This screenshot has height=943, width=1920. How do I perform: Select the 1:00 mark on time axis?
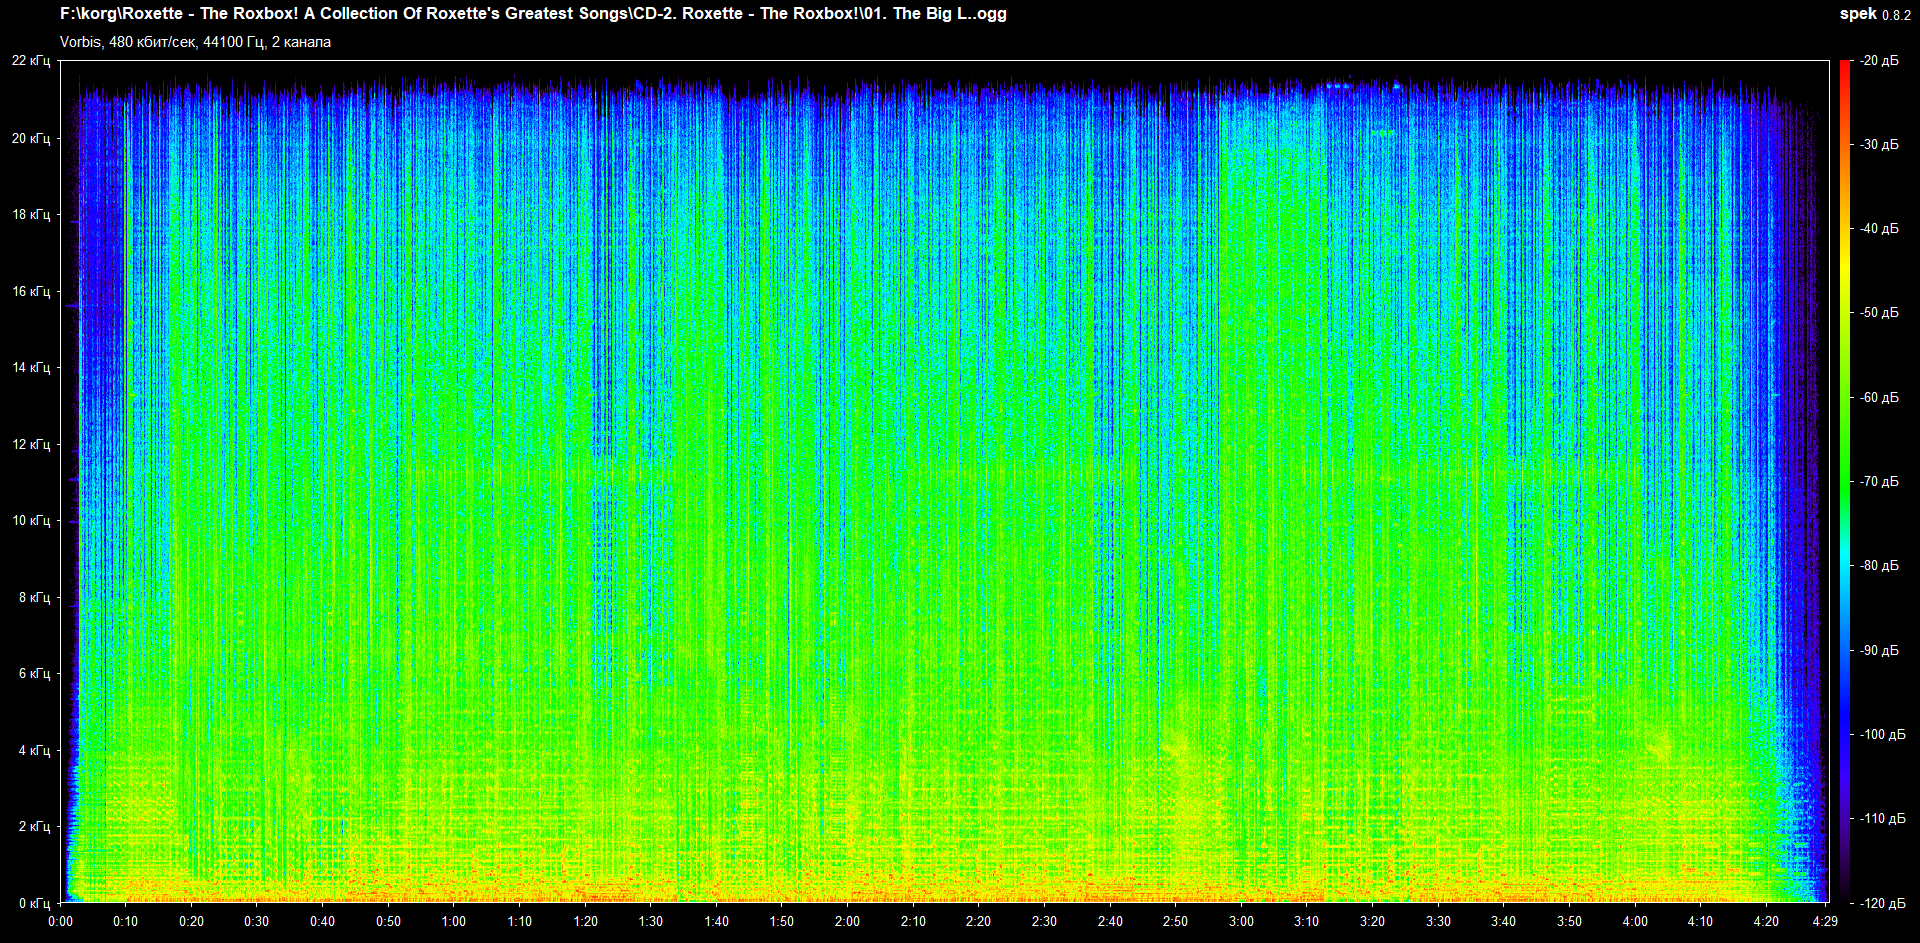[x=454, y=921]
